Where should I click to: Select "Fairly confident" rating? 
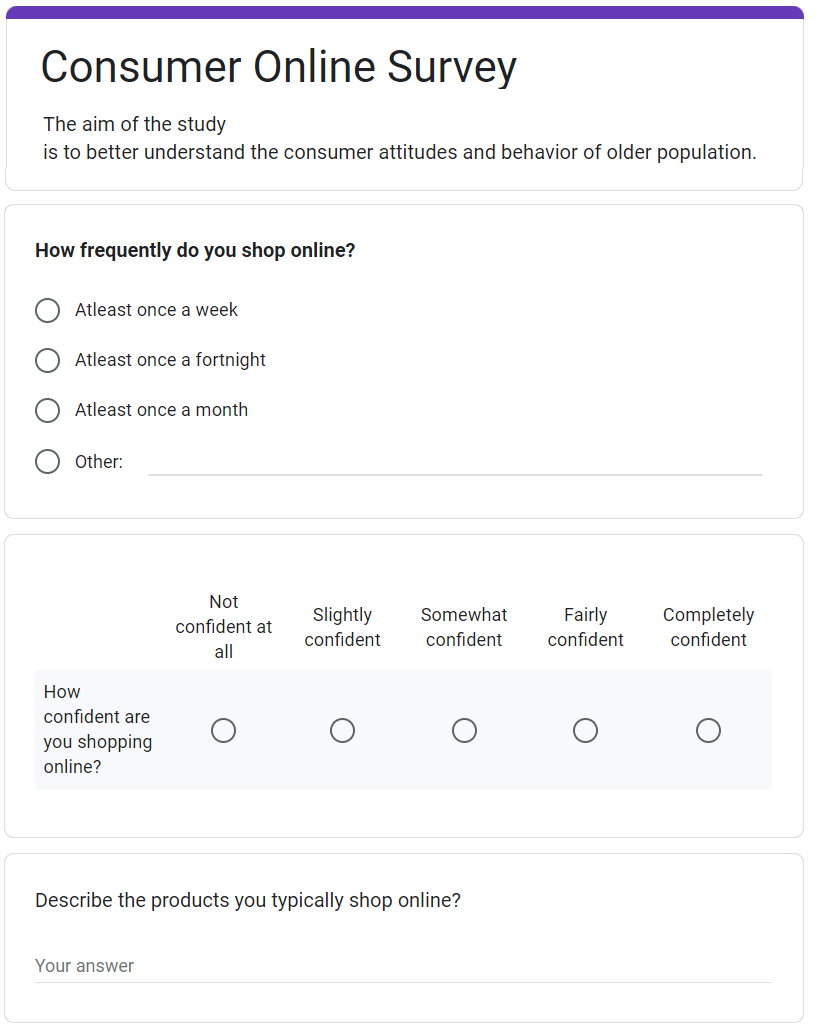coord(585,730)
